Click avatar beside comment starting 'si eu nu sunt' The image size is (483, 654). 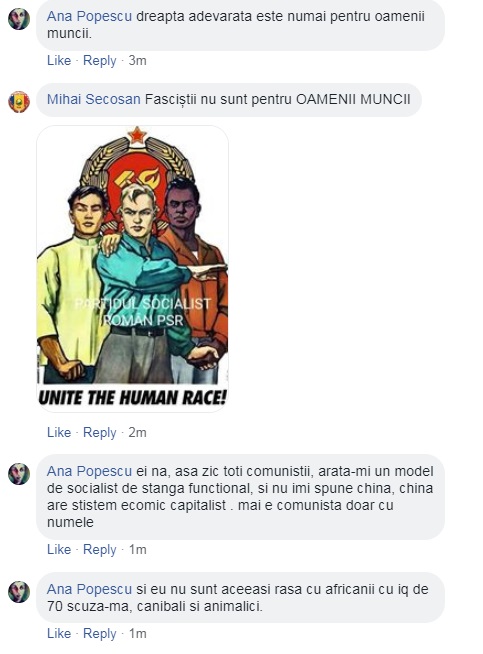pyautogui.click(x=19, y=591)
